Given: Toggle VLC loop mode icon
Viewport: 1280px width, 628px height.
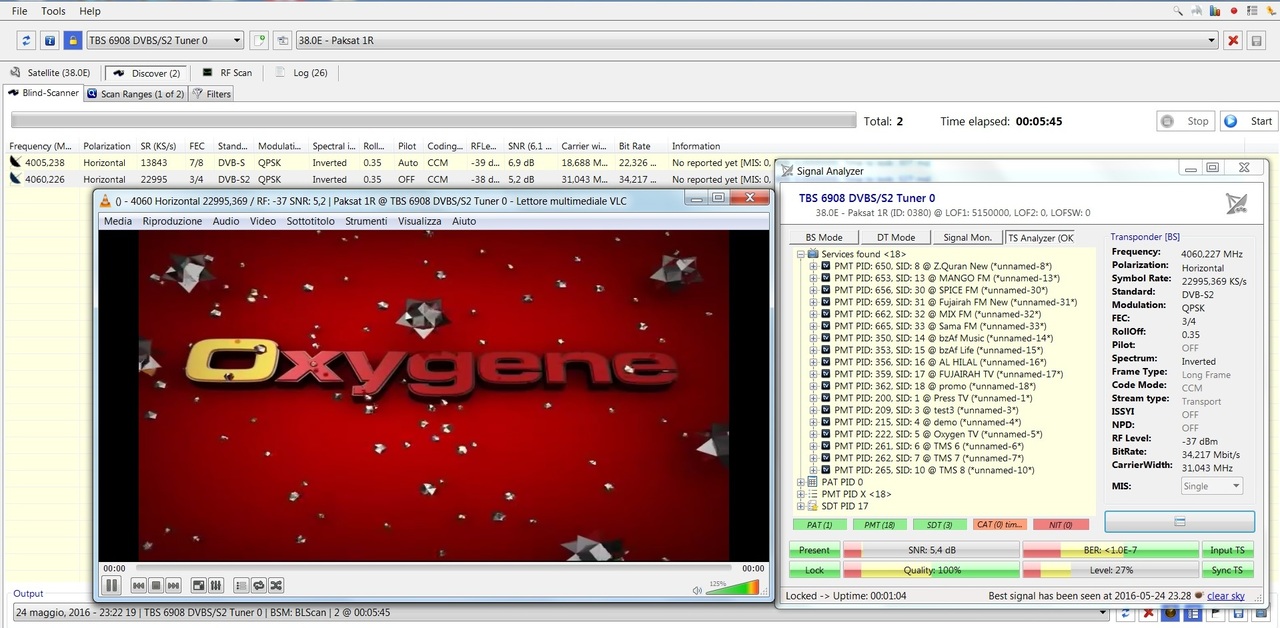Looking at the screenshot, I should 258,585.
